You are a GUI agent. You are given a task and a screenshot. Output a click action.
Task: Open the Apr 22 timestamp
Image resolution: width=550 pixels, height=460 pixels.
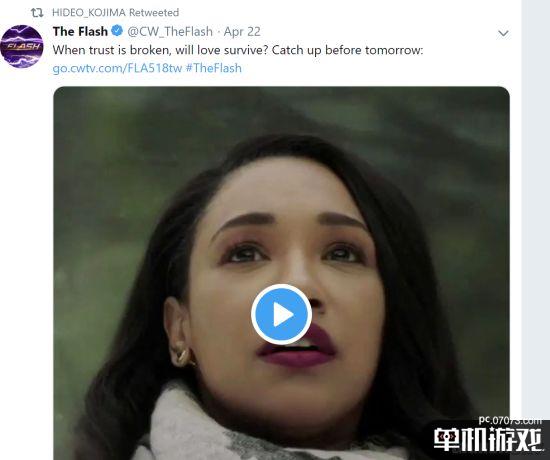[242, 32]
